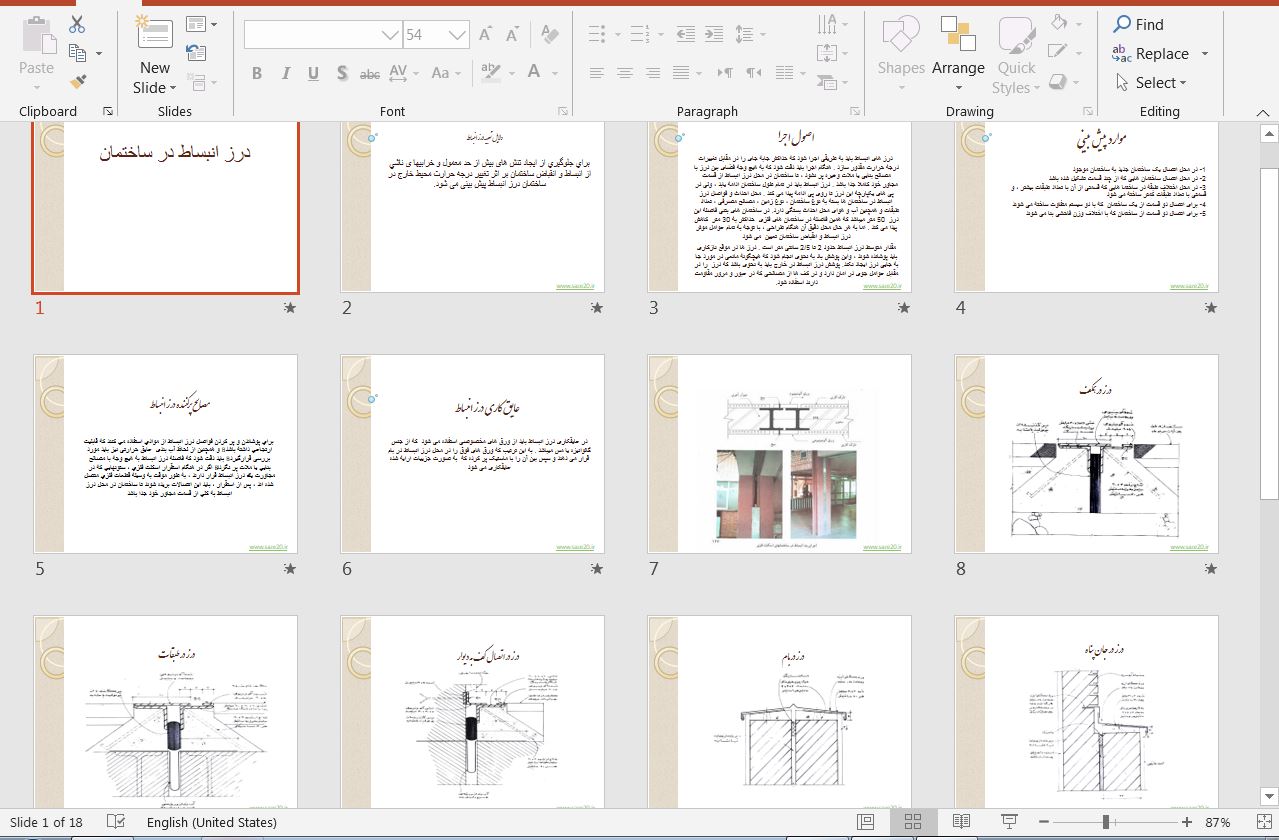1279x840 pixels.
Task: Select slide 7 thumbnail with photos
Action: pyautogui.click(x=779, y=454)
